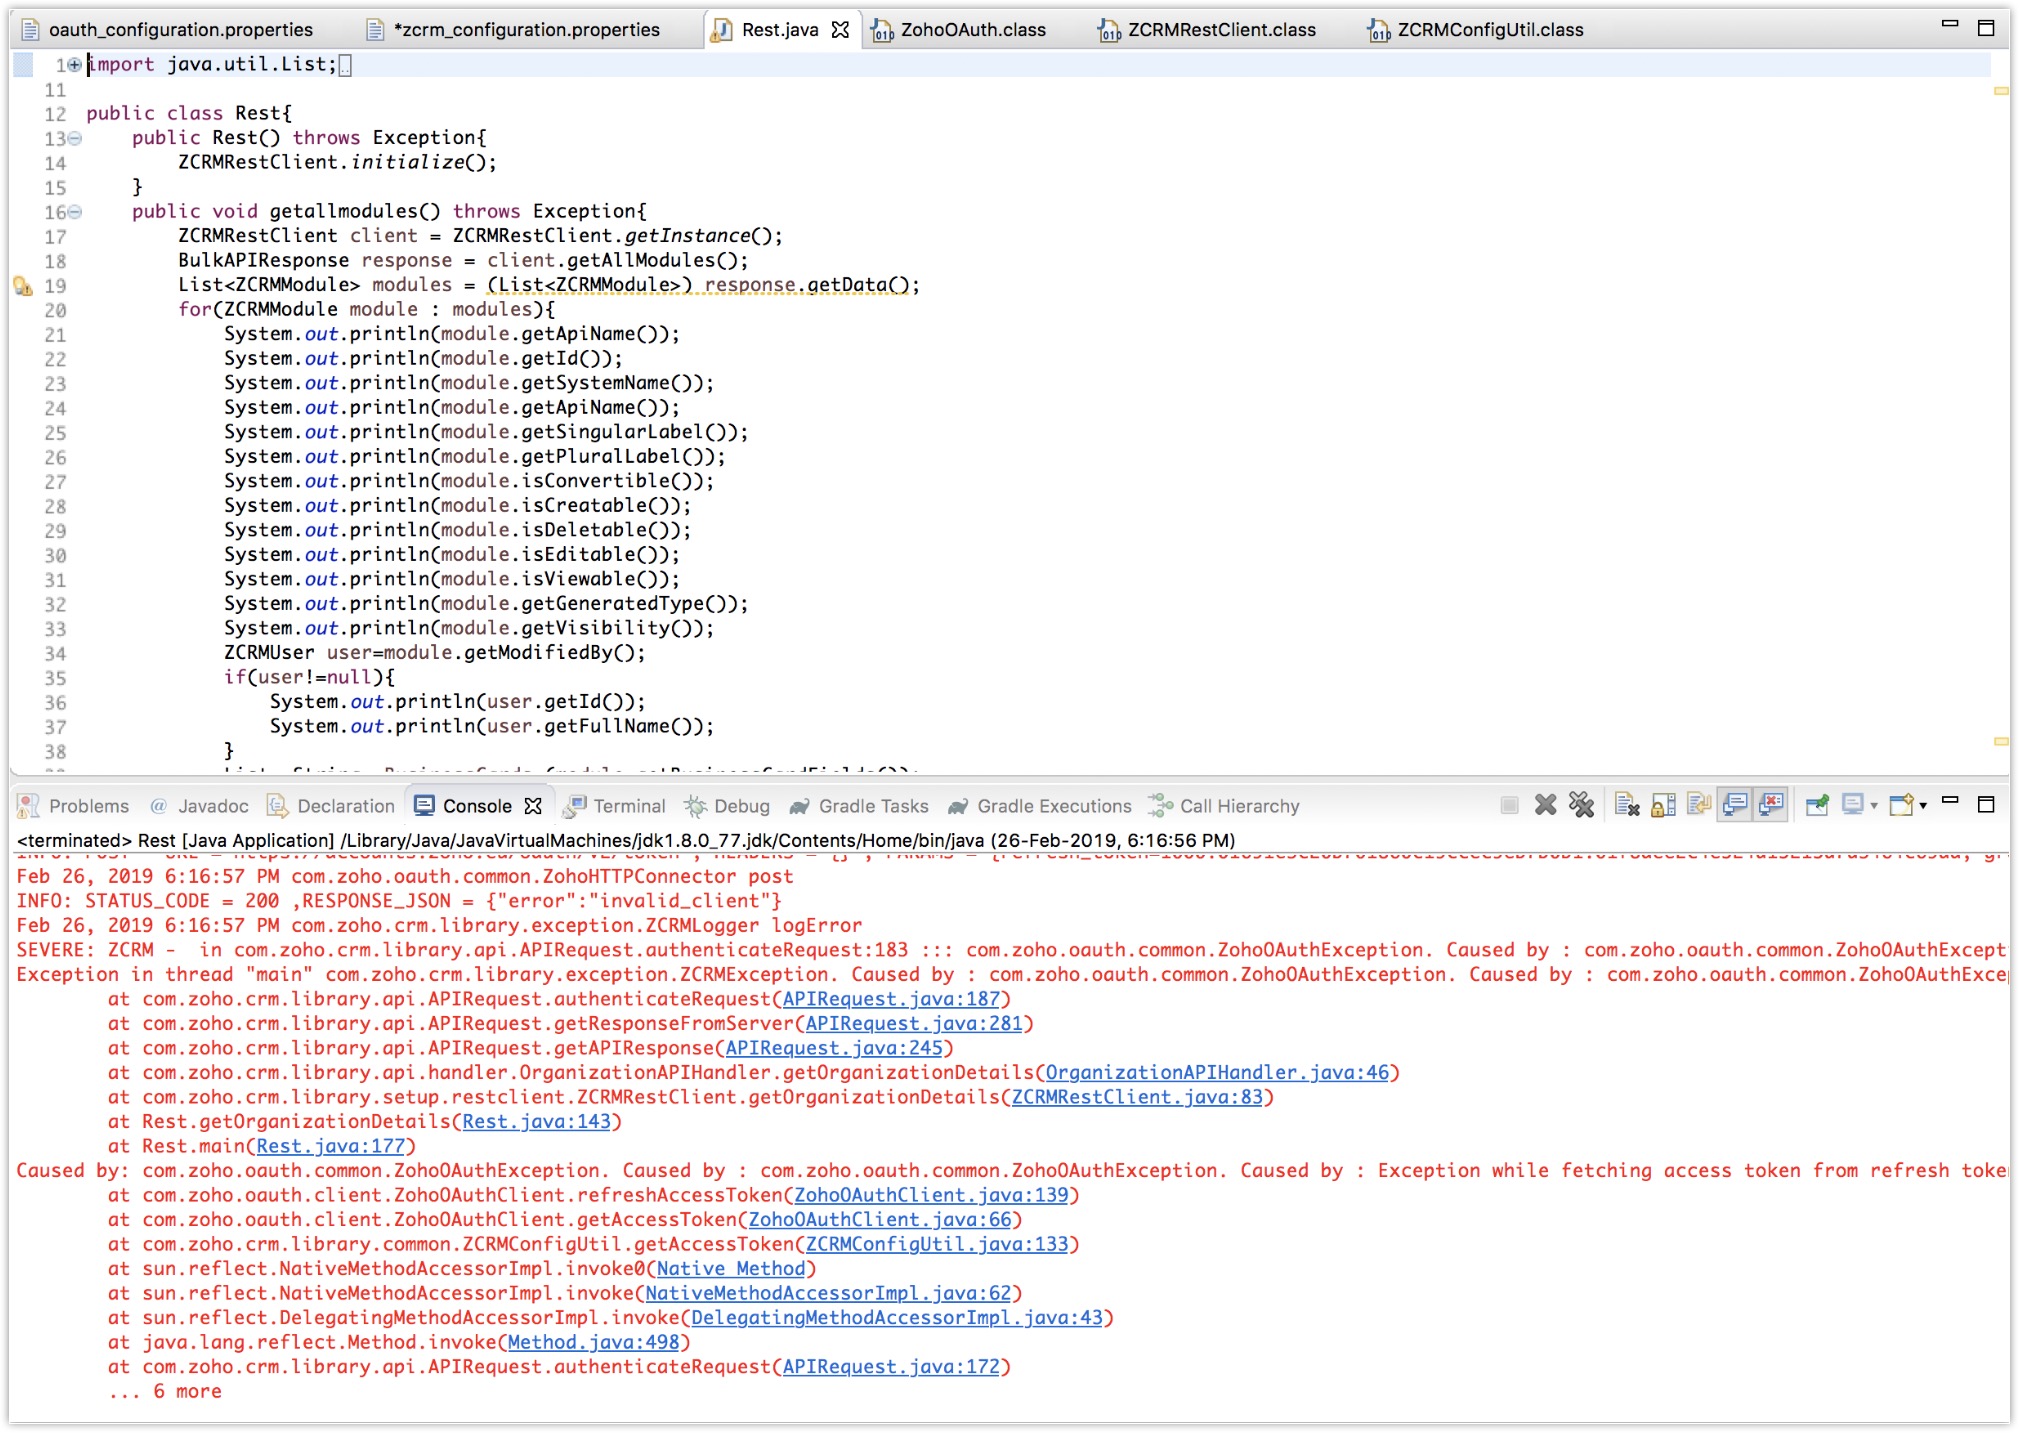Switch to the Declaration view

[331, 806]
